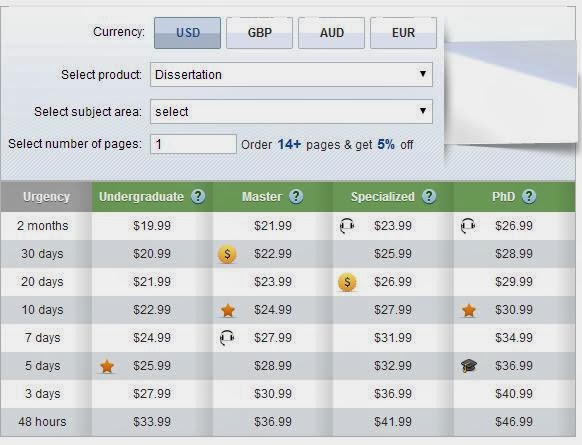Switch currency to AUD
This screenshot has height=445, width=582.
pyautogui.click(x=331, y=33)
